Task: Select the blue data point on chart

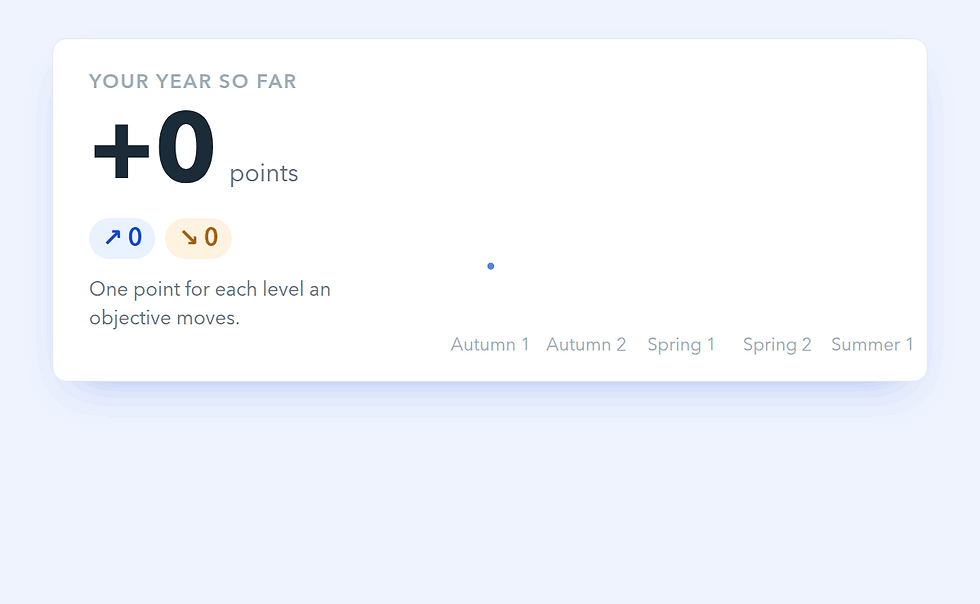Action: coord(491,266)
